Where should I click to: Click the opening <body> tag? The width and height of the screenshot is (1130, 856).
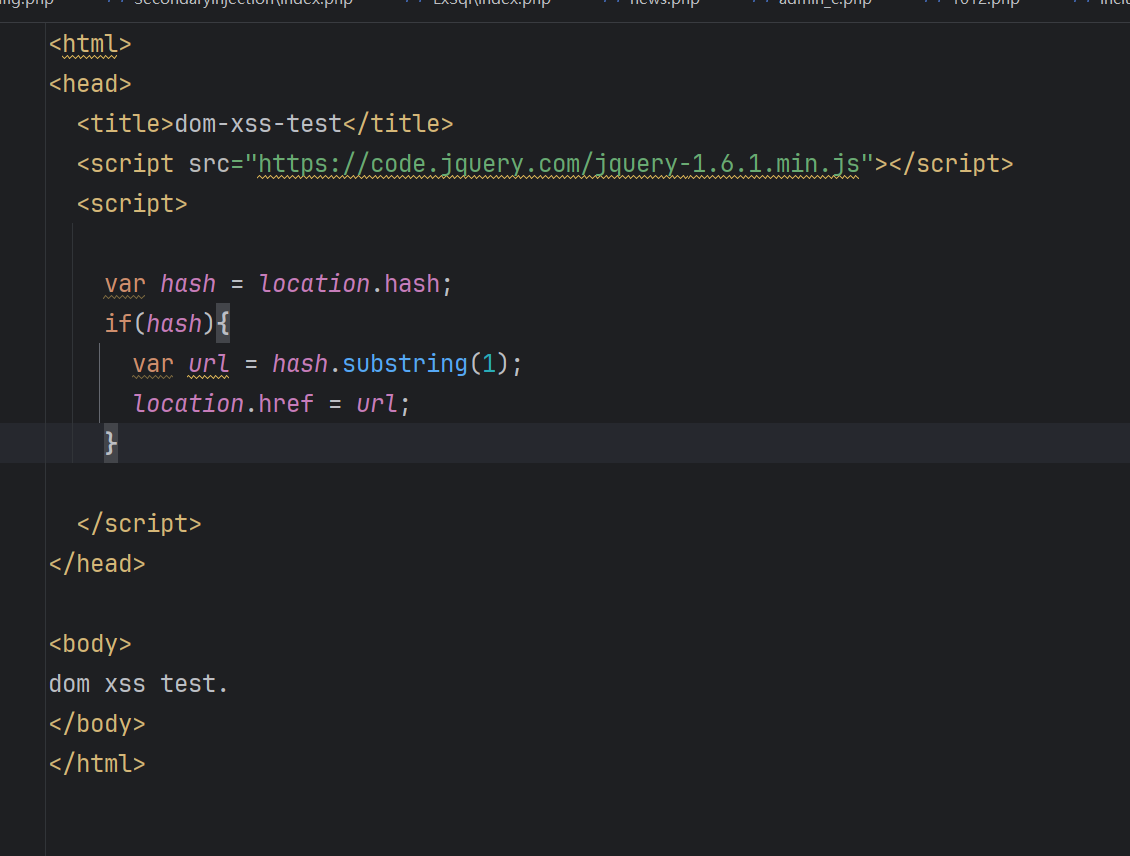tap(90, 643)
